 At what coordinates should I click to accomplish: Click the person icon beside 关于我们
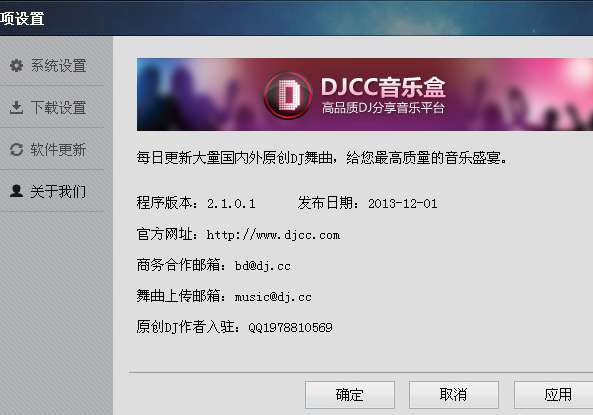pyautogui.click(x=16, y=191)
